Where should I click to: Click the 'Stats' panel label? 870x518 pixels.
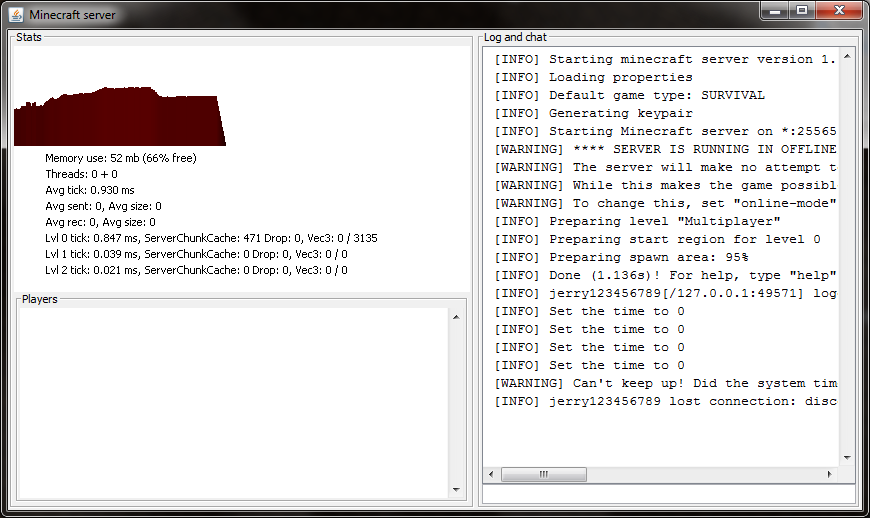pyautogui.click(x=29, y=37)
